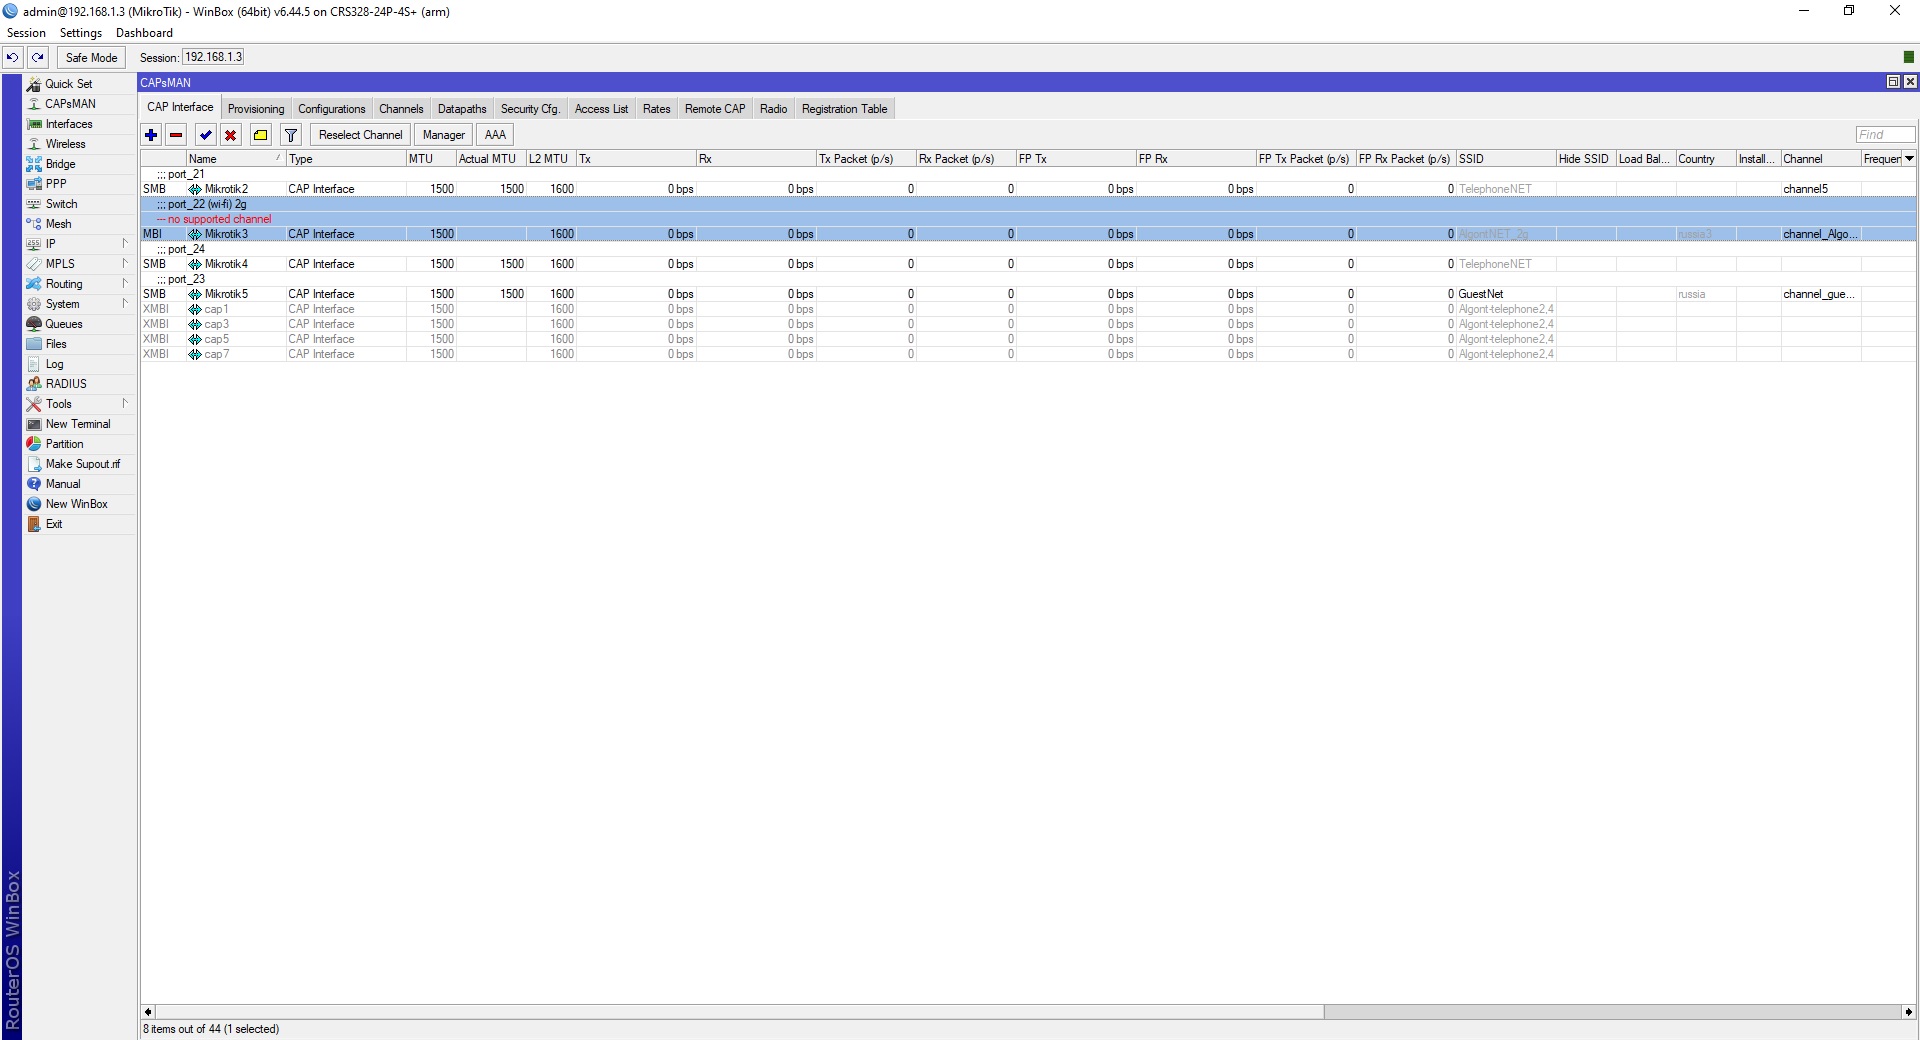Focus the Find search field
Image resolution: width=1920 pixels, height=1040 pixels.
click(x=1885, y=135)
